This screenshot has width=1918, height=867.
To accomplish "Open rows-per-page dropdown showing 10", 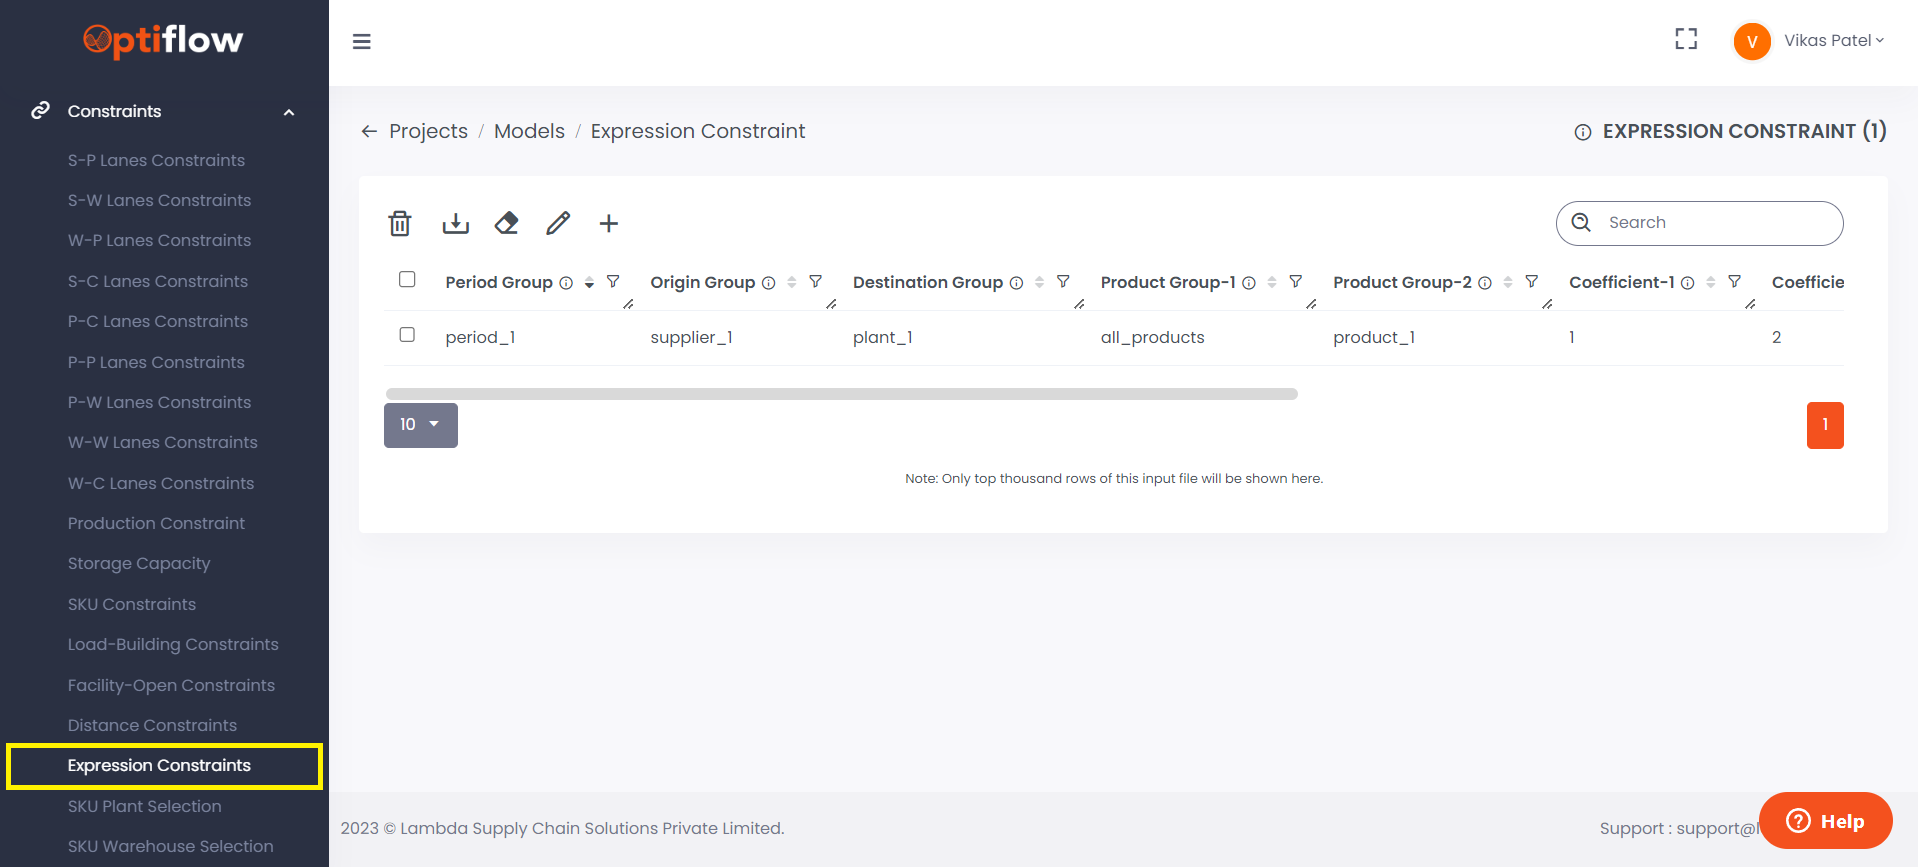I will [x=421, y=425].
